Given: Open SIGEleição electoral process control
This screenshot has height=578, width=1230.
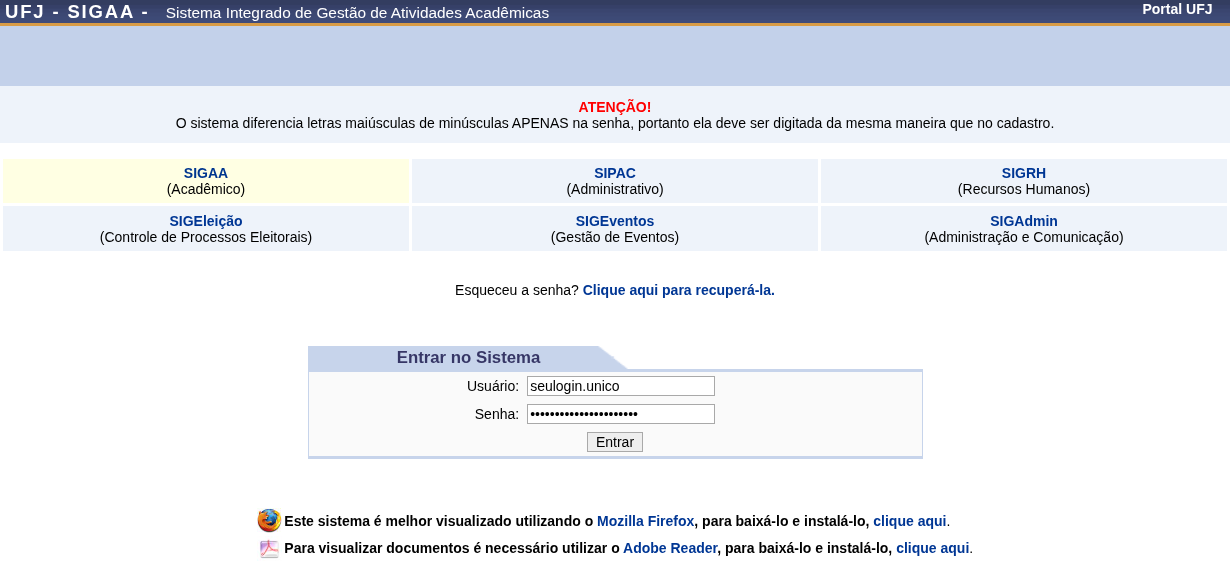Looking at the screenshot, I should [206, 229].
